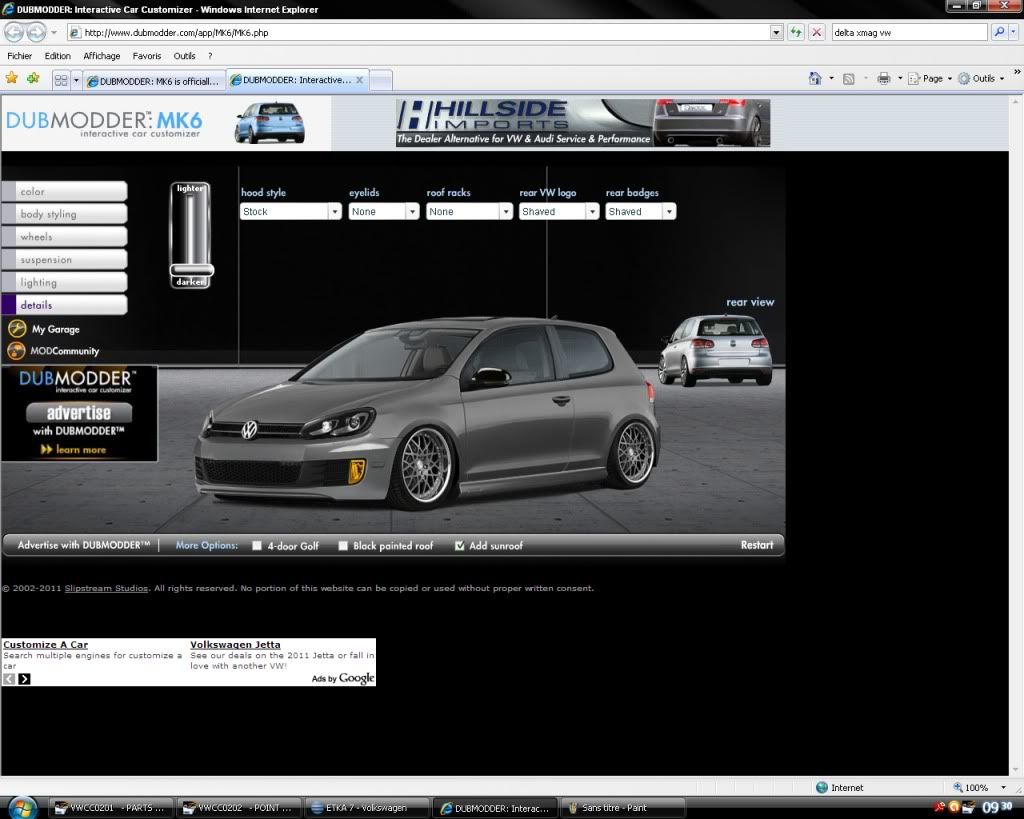
Task: Open the Fichier menu
Action: [x=20, y=56]
